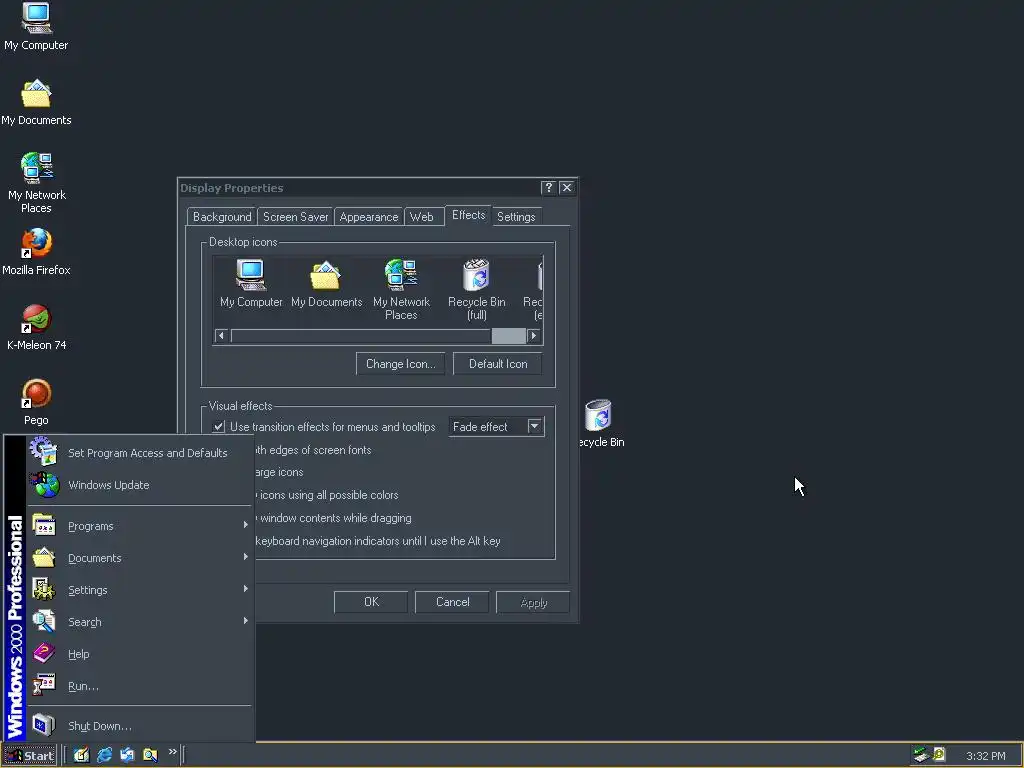Click the yellow document tray icon

939,754
